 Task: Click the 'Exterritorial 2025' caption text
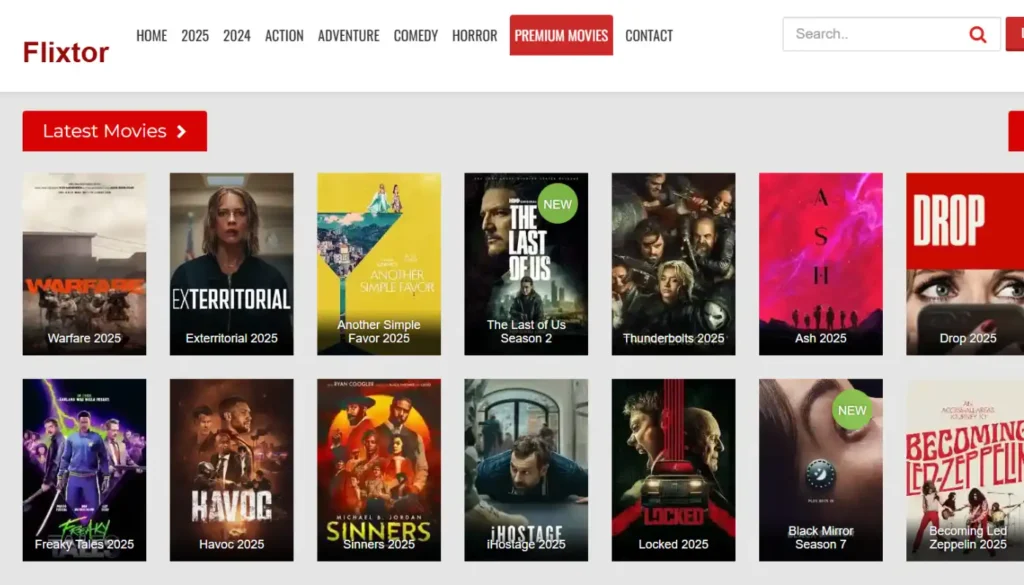click(231, 338)
